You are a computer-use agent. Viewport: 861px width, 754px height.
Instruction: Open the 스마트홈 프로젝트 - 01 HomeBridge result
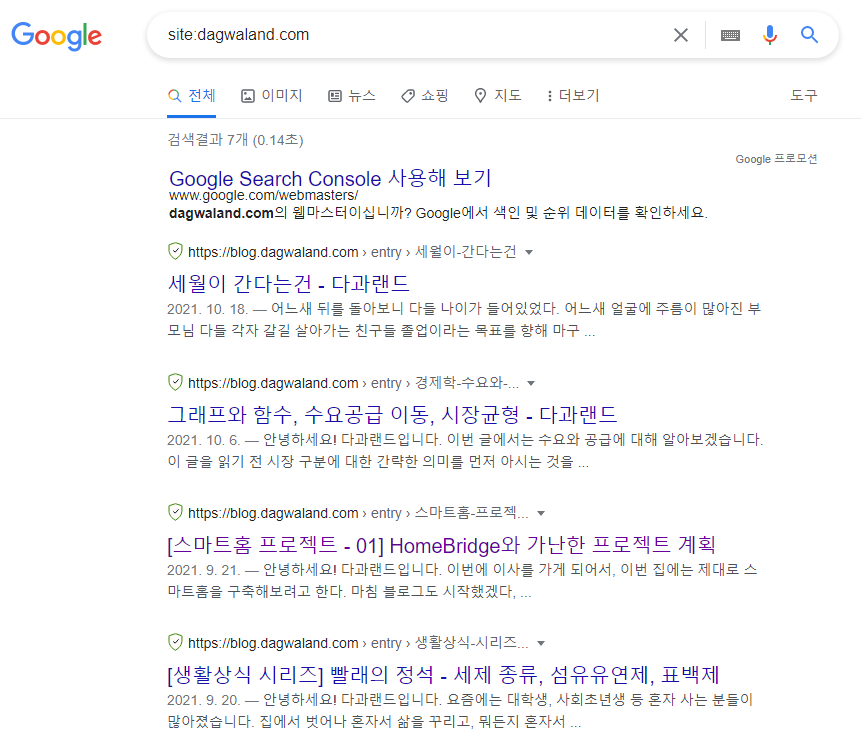441,545
